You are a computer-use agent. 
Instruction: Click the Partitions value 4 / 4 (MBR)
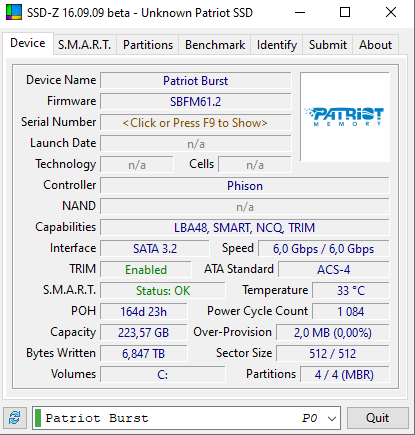(345, 375)
